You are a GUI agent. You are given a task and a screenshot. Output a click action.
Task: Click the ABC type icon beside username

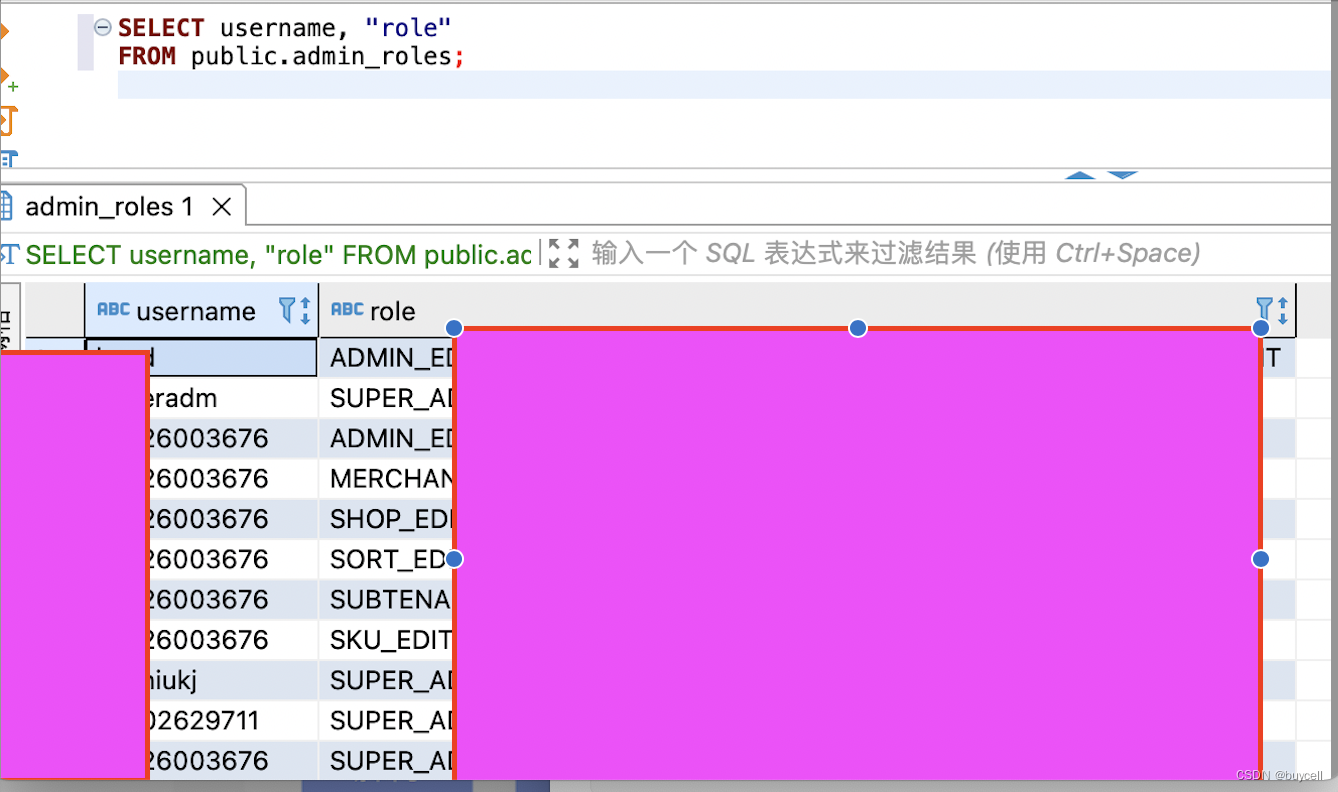pos(113,310)
